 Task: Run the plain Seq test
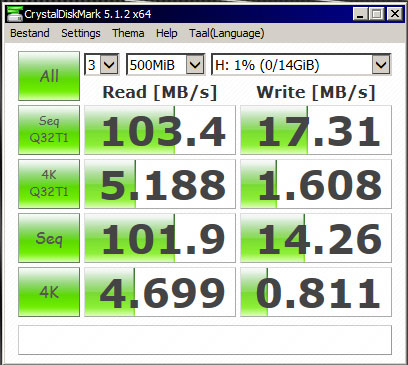coord(49,238)
